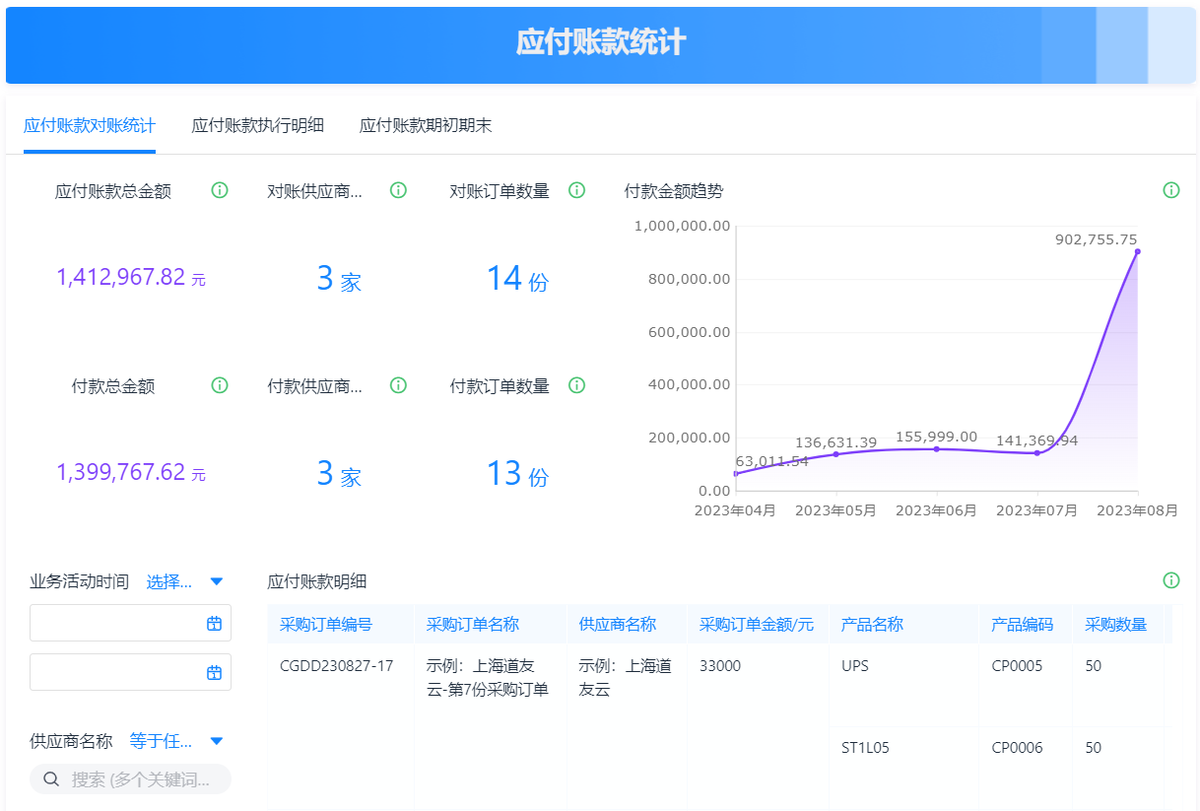This screenshot has height=811, width=1200.
Task: Select order row CGDD230827-17
Action: coord(336,665)
